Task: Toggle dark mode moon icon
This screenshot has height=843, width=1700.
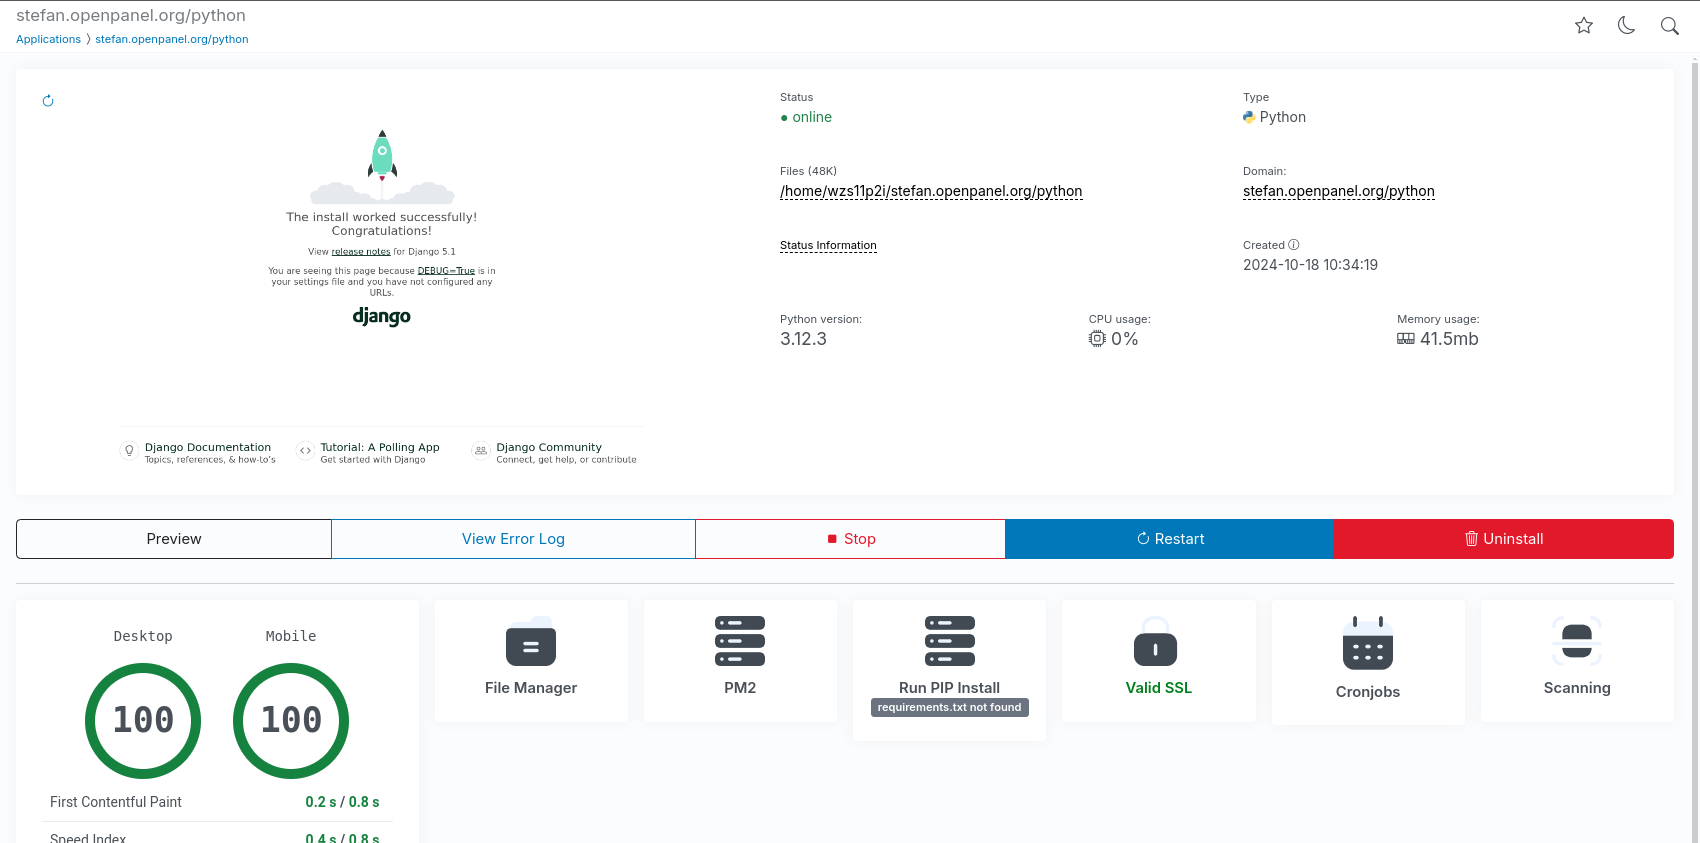Action: (x=1627, y=26)
